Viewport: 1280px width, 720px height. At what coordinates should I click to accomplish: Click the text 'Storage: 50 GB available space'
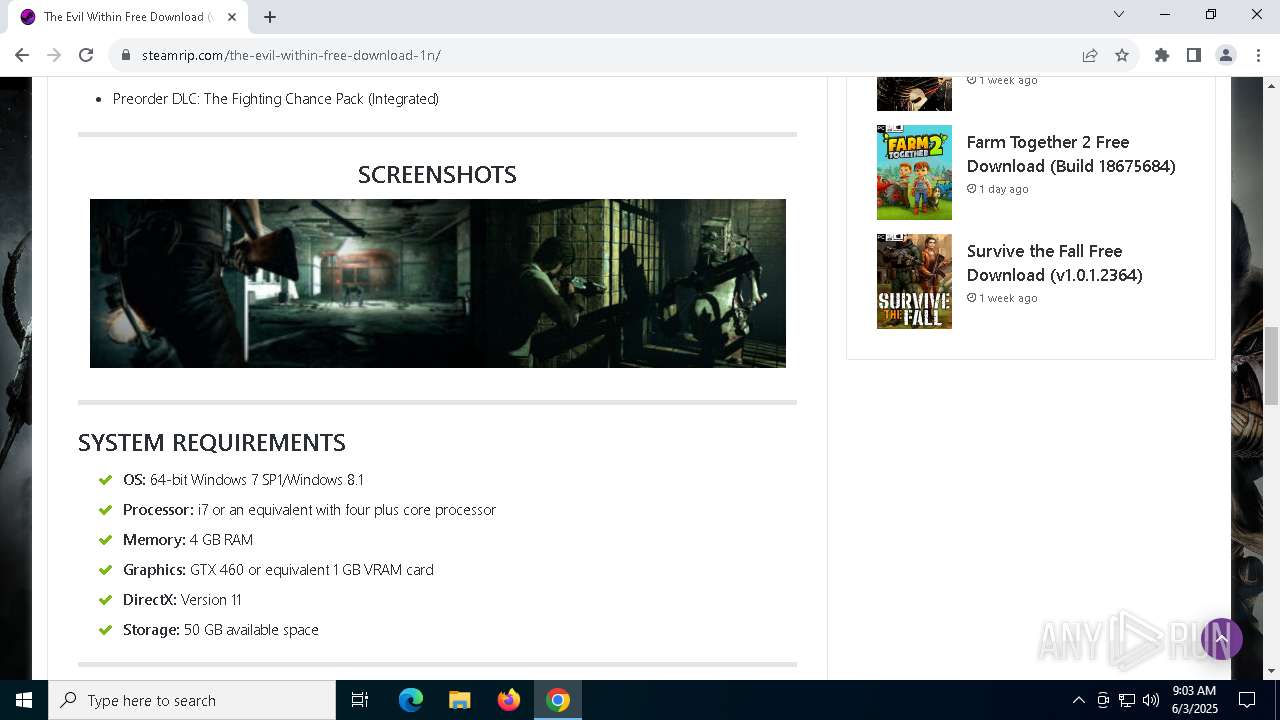click(x=221, y=629)
